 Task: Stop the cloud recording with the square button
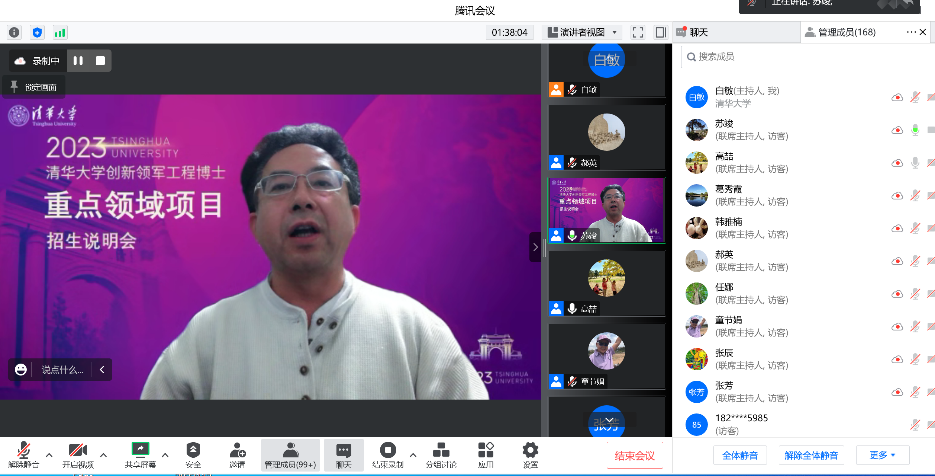[100, 60]
